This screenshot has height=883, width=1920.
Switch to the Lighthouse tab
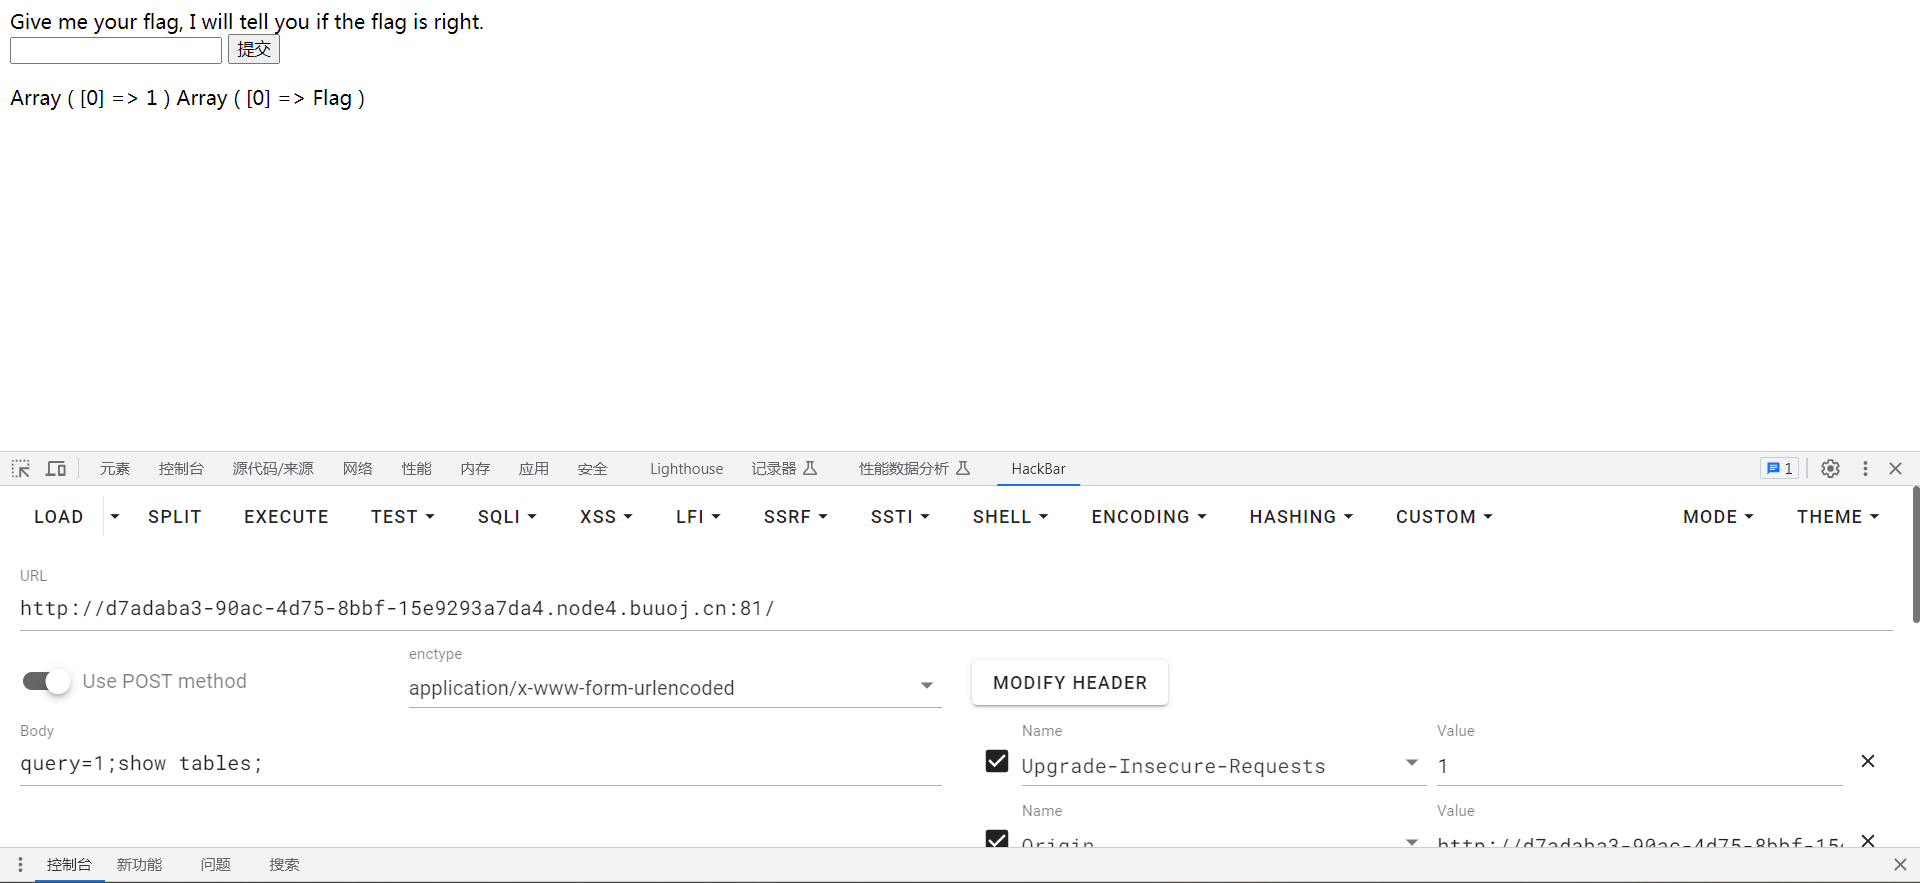tap(686, 469)
